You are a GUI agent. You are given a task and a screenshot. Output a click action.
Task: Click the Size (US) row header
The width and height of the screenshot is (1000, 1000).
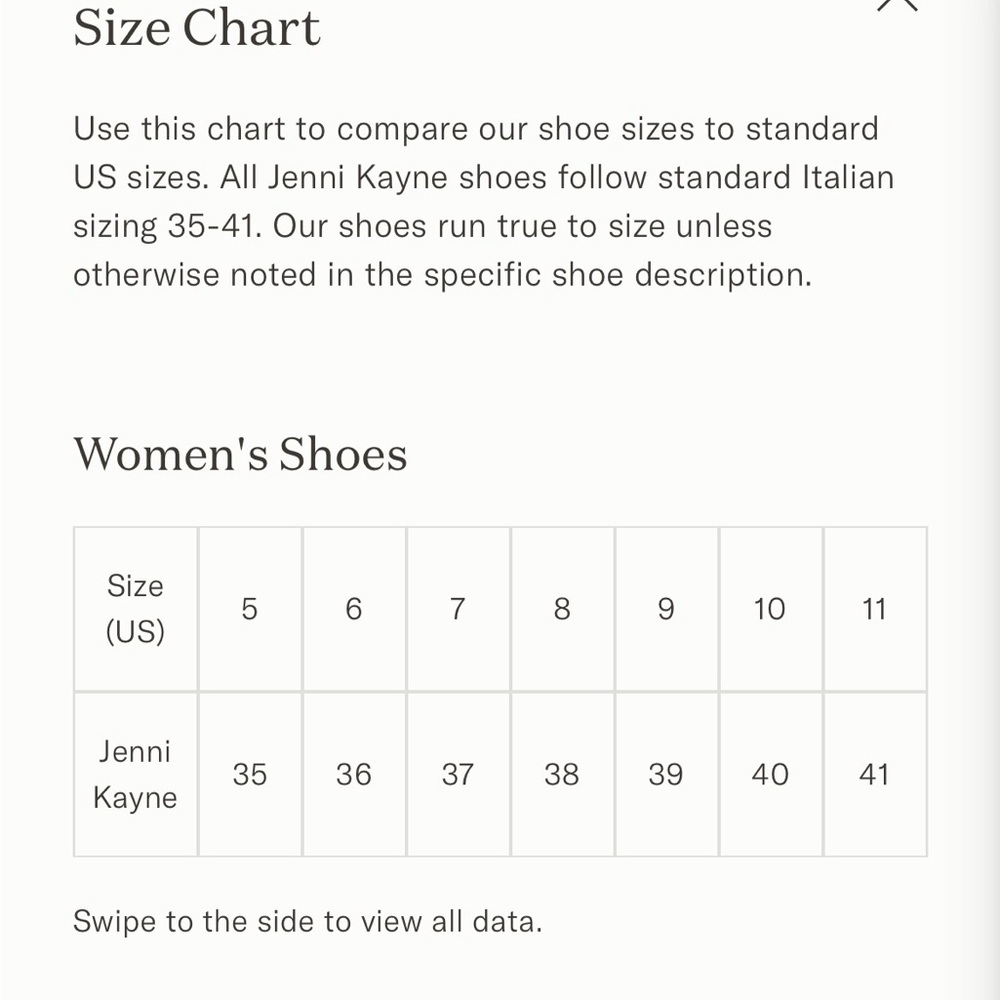135,609
